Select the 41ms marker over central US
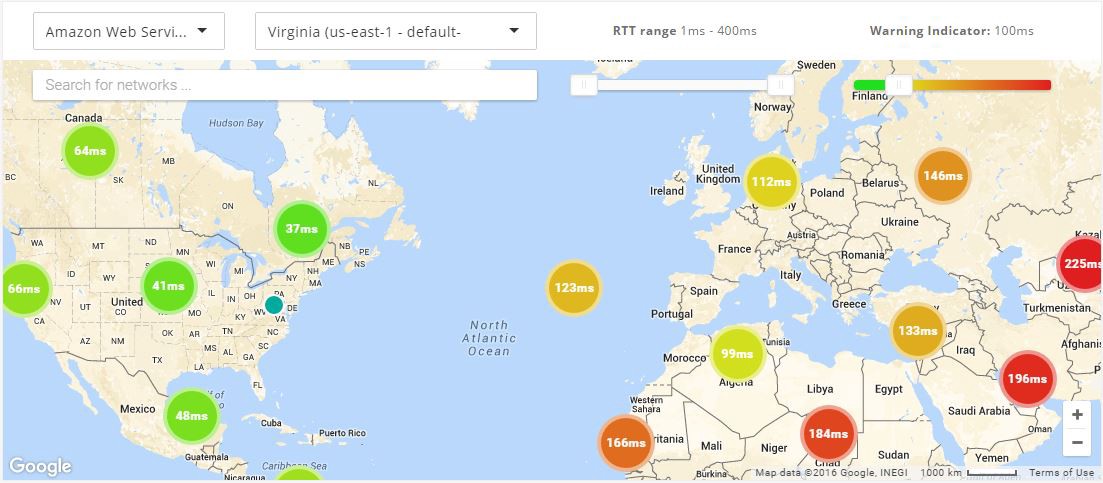This screenshot has width=1103, height=483. tap(169, 286)
